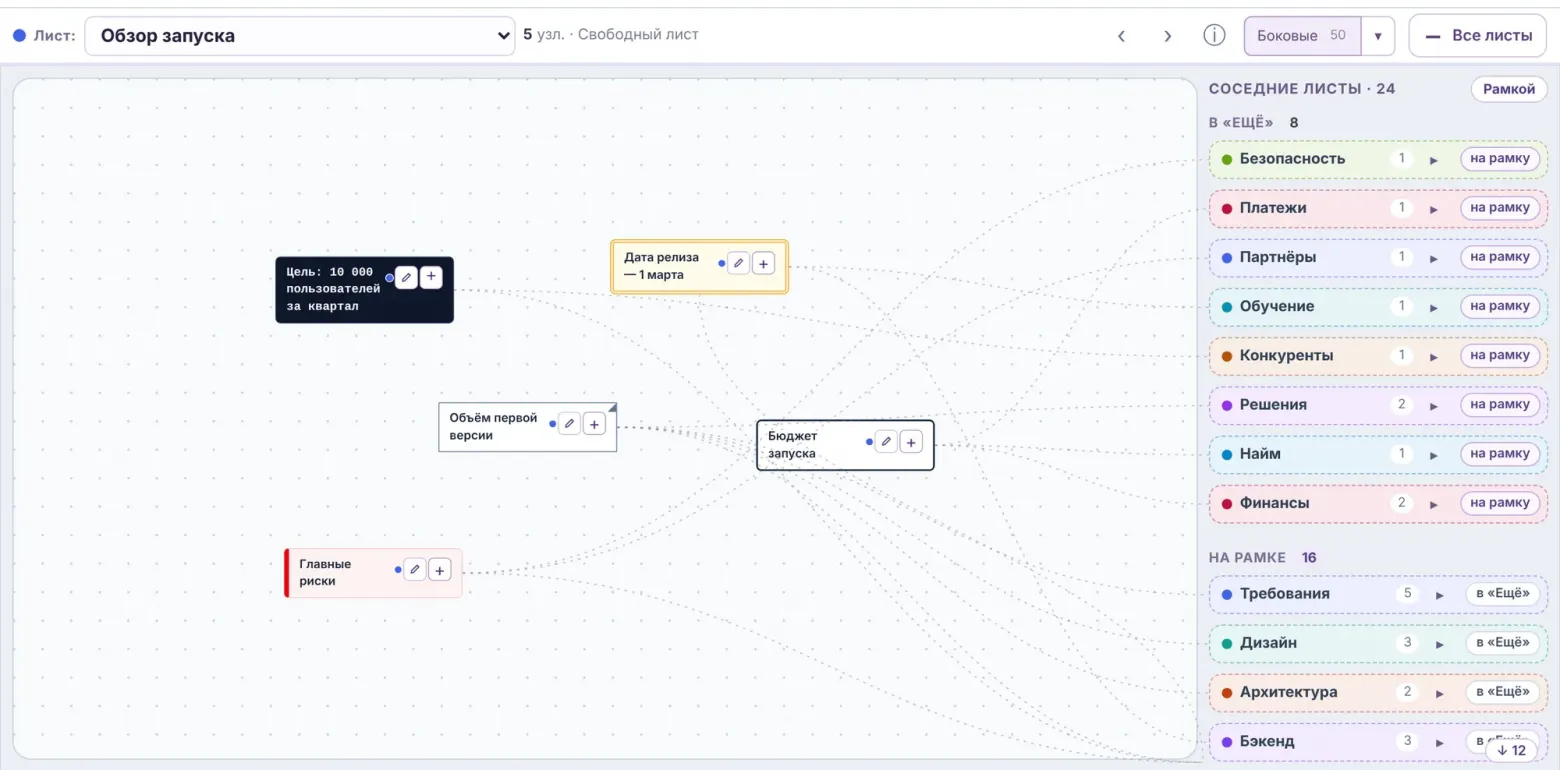Collapse with the «Все листы» button

[x=1478, y=36]
